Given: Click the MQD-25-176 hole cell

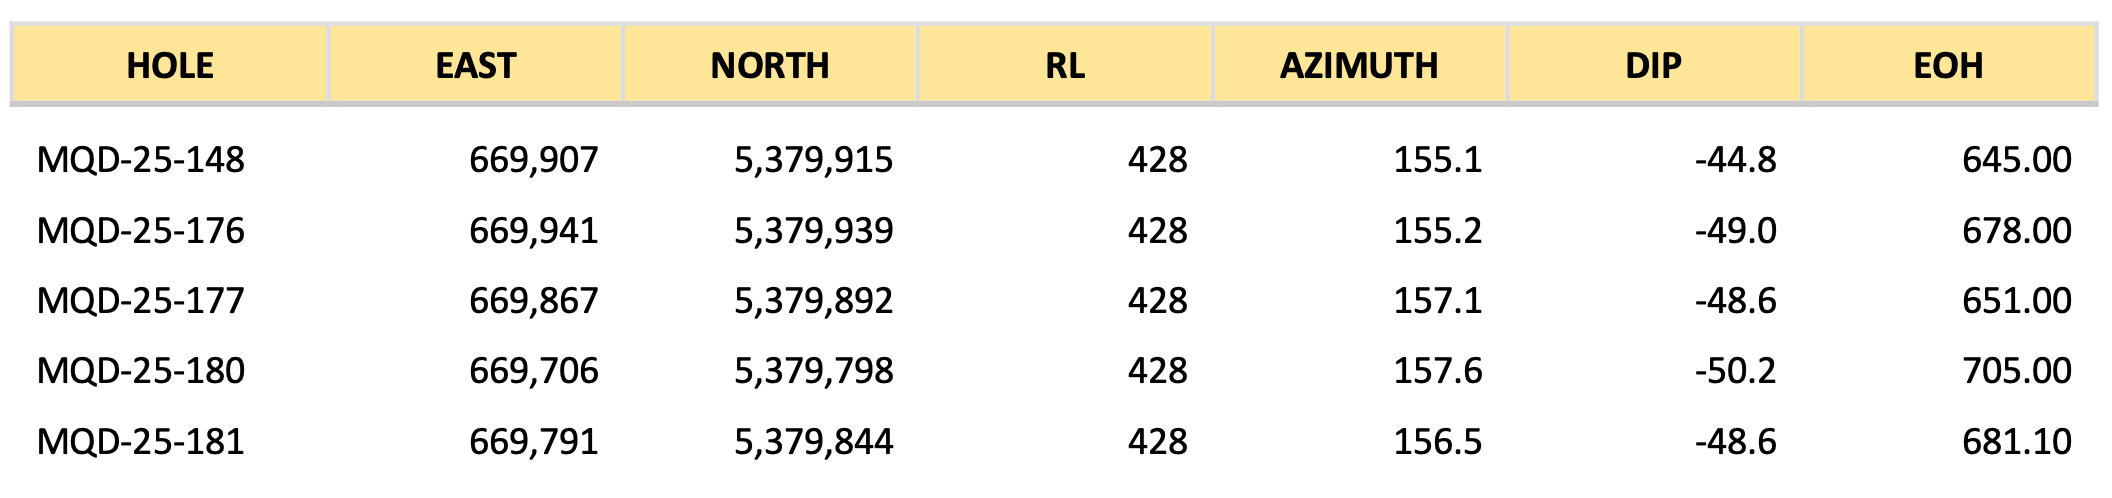Looking at the screenshot, I should [x=141, y=231].
